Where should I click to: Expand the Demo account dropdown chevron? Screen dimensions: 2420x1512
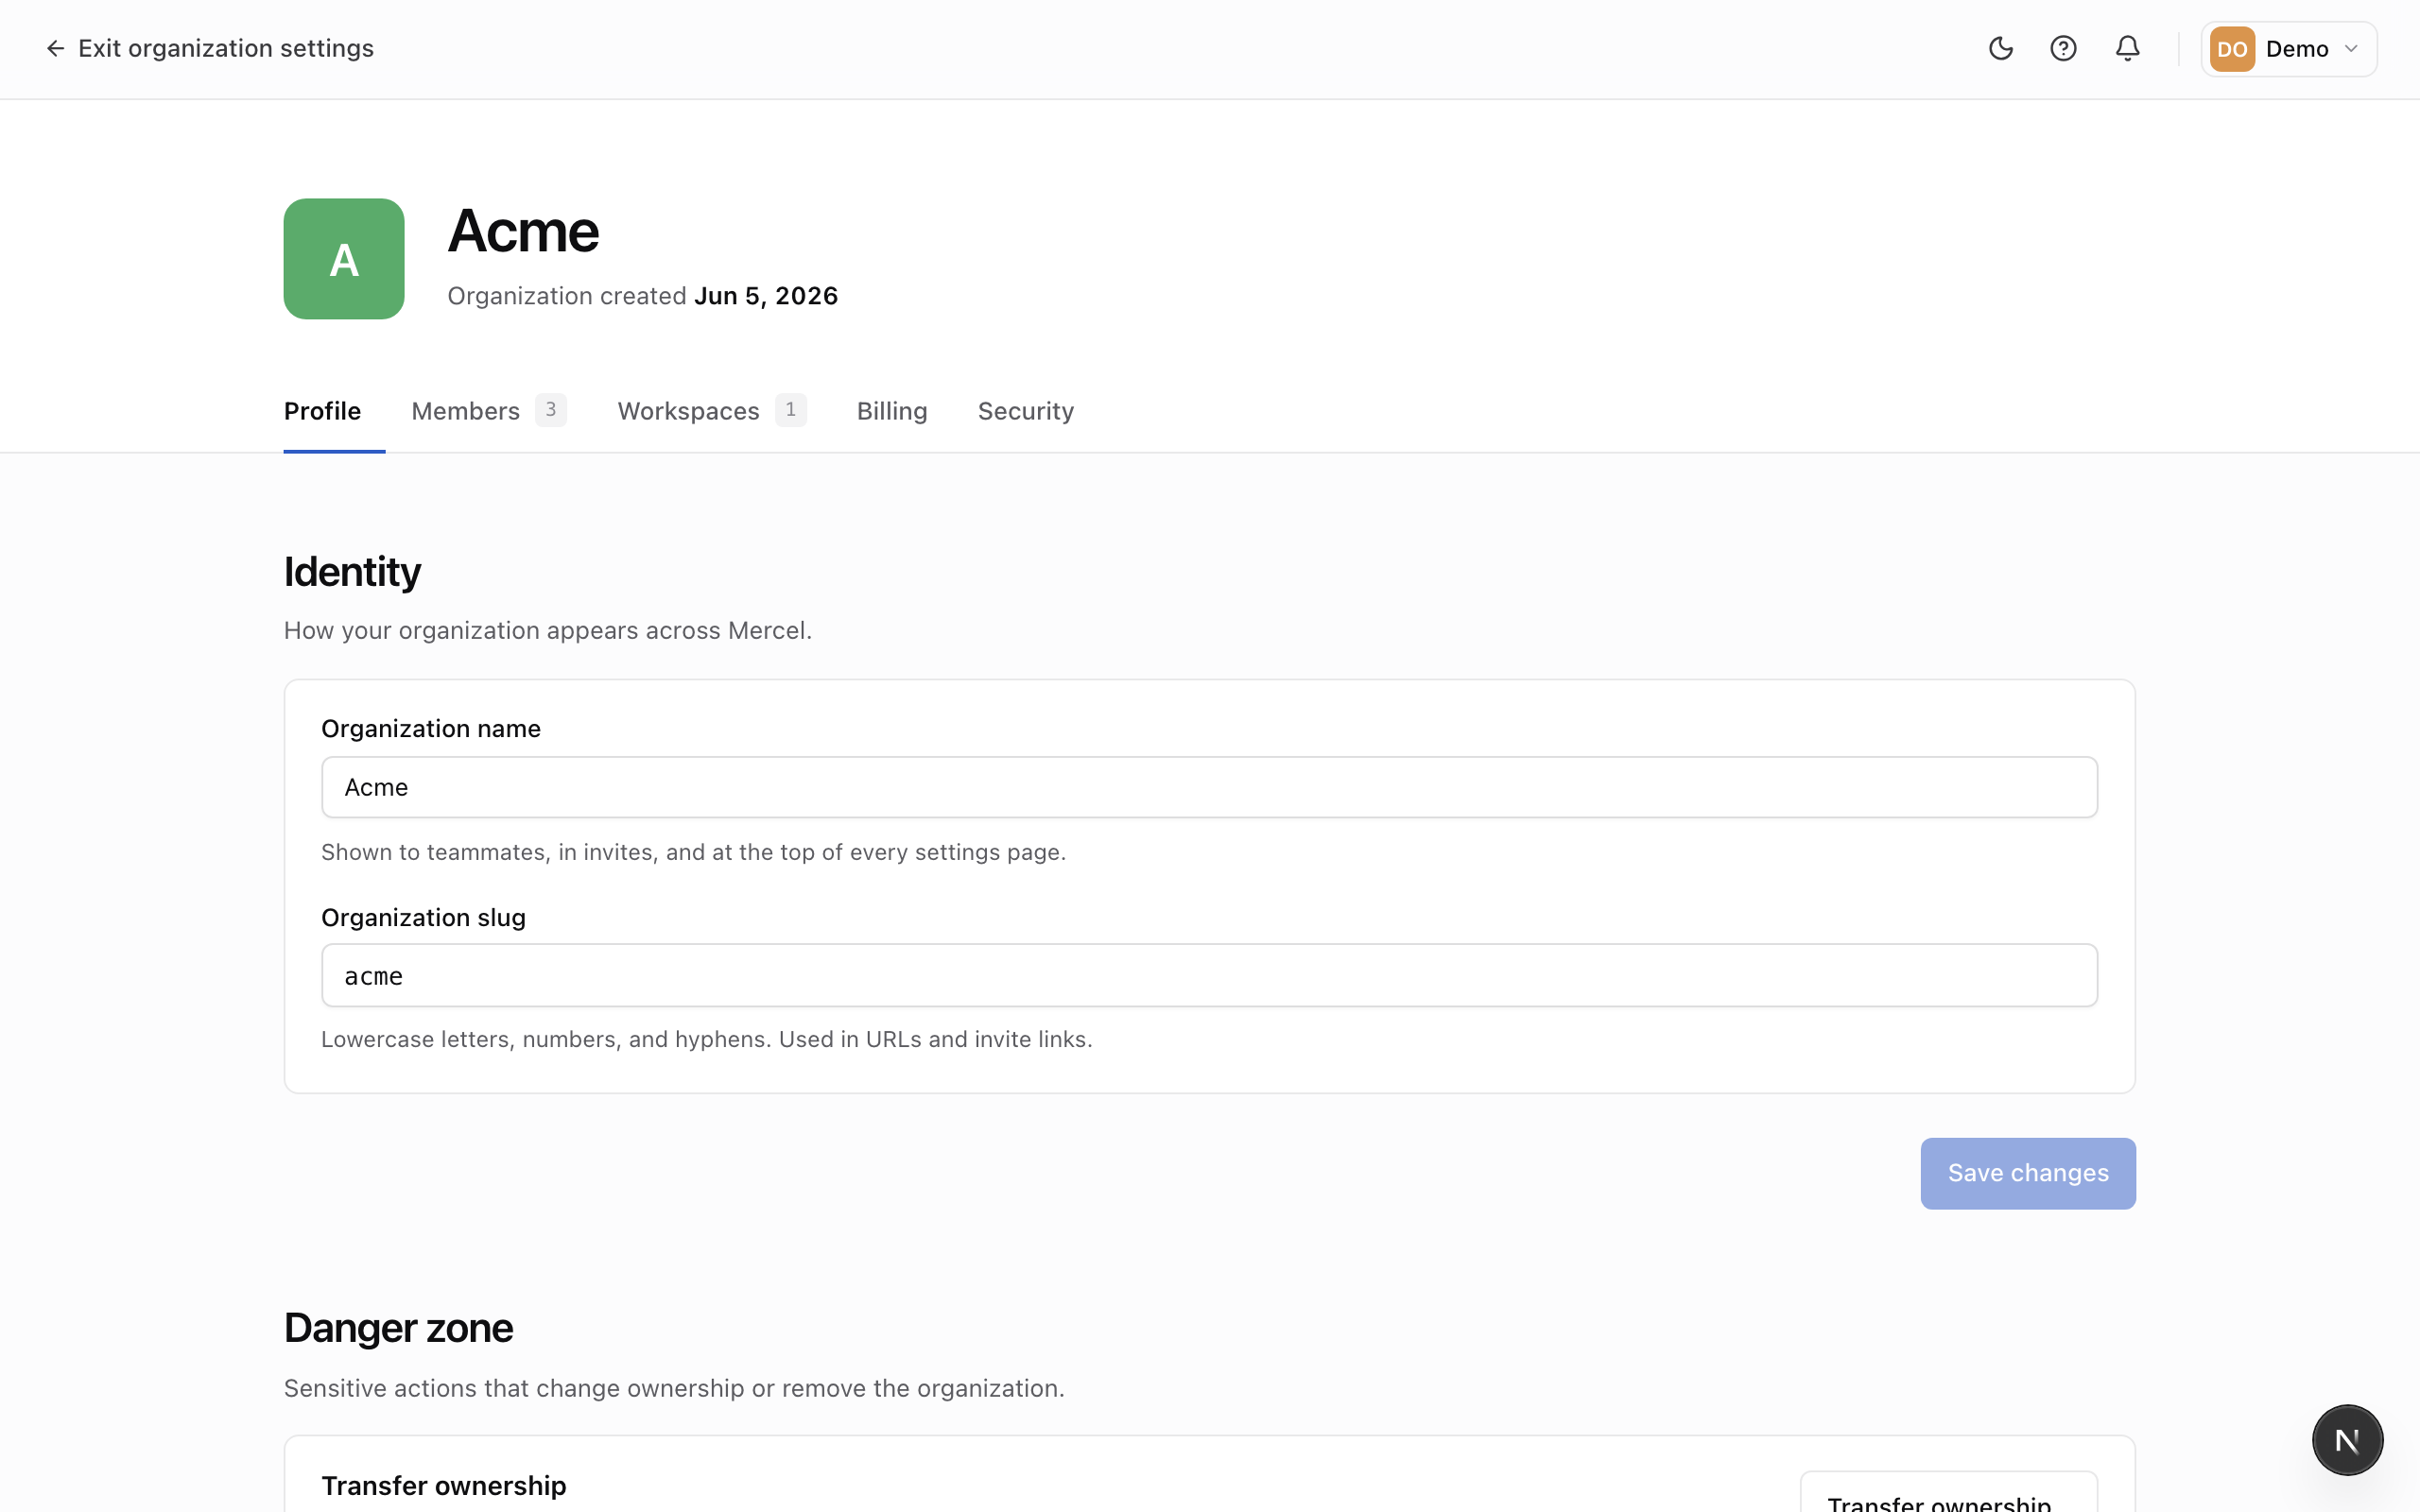tap(2351, 49)
